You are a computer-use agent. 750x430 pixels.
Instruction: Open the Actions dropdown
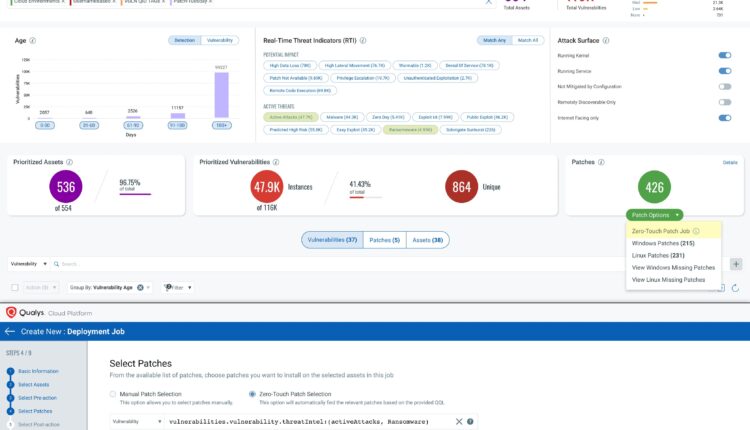(41, 287)
